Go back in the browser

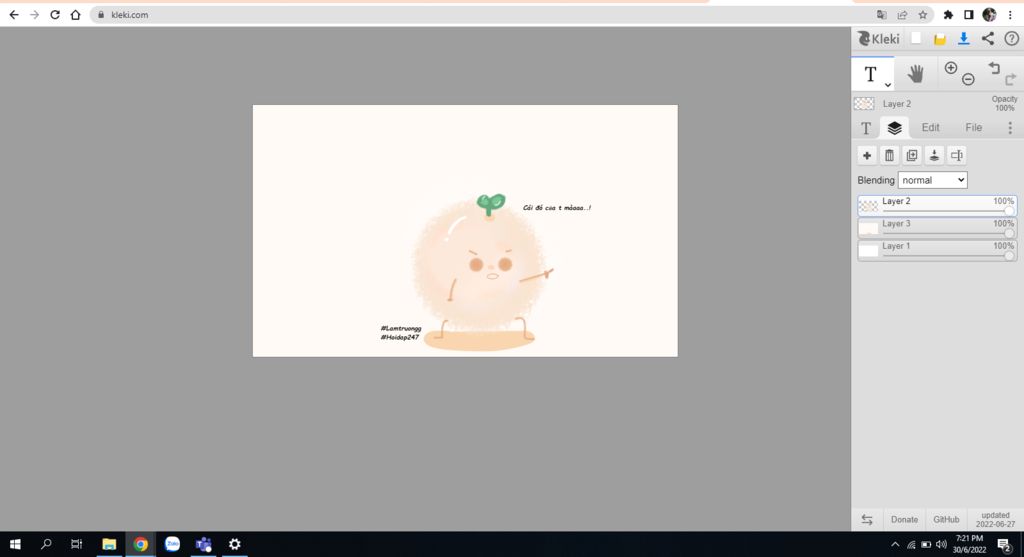click(x=14, y=14)
